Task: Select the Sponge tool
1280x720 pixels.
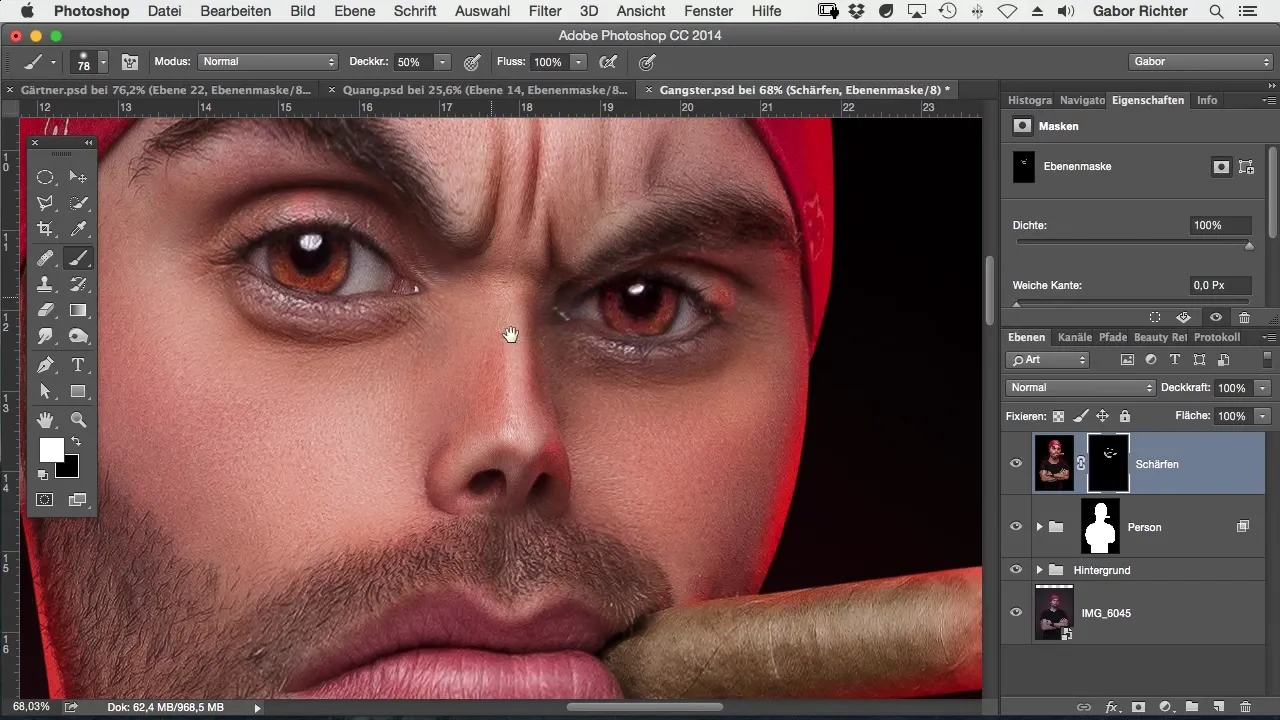Action: tap(78, 337)
